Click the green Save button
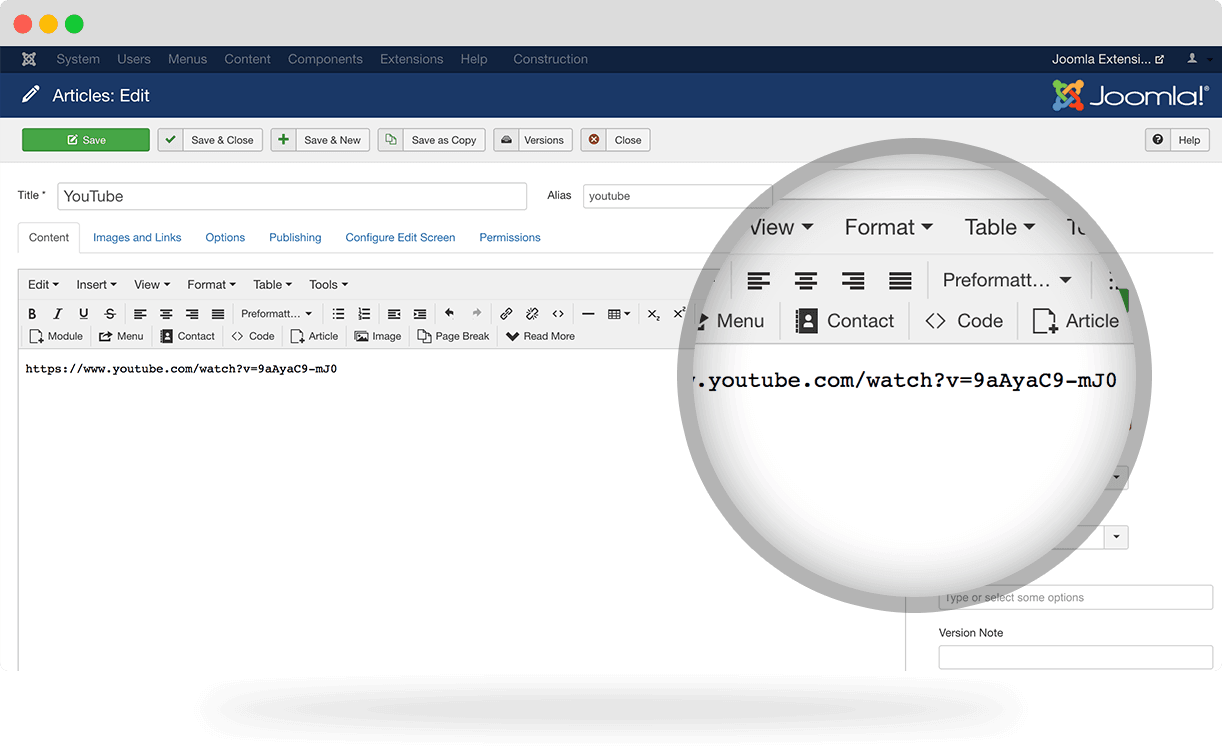Viewport: 1222px width, 748px height. tap(86, 140)
